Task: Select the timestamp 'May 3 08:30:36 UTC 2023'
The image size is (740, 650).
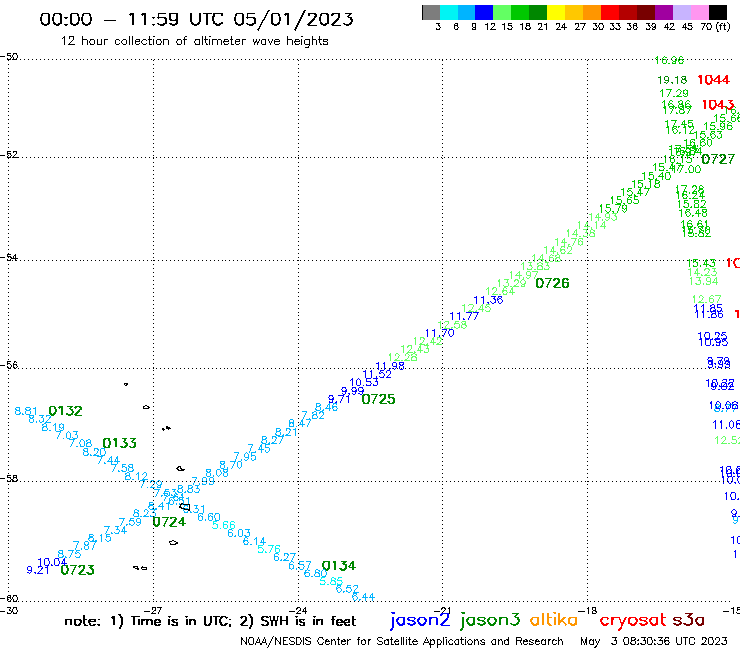Action: [654, 642]
